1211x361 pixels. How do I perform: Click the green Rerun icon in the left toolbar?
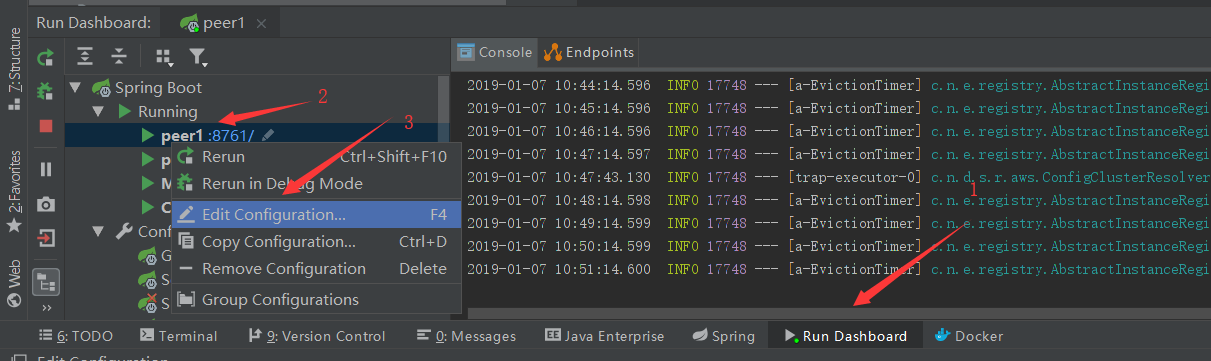[45, 58]
